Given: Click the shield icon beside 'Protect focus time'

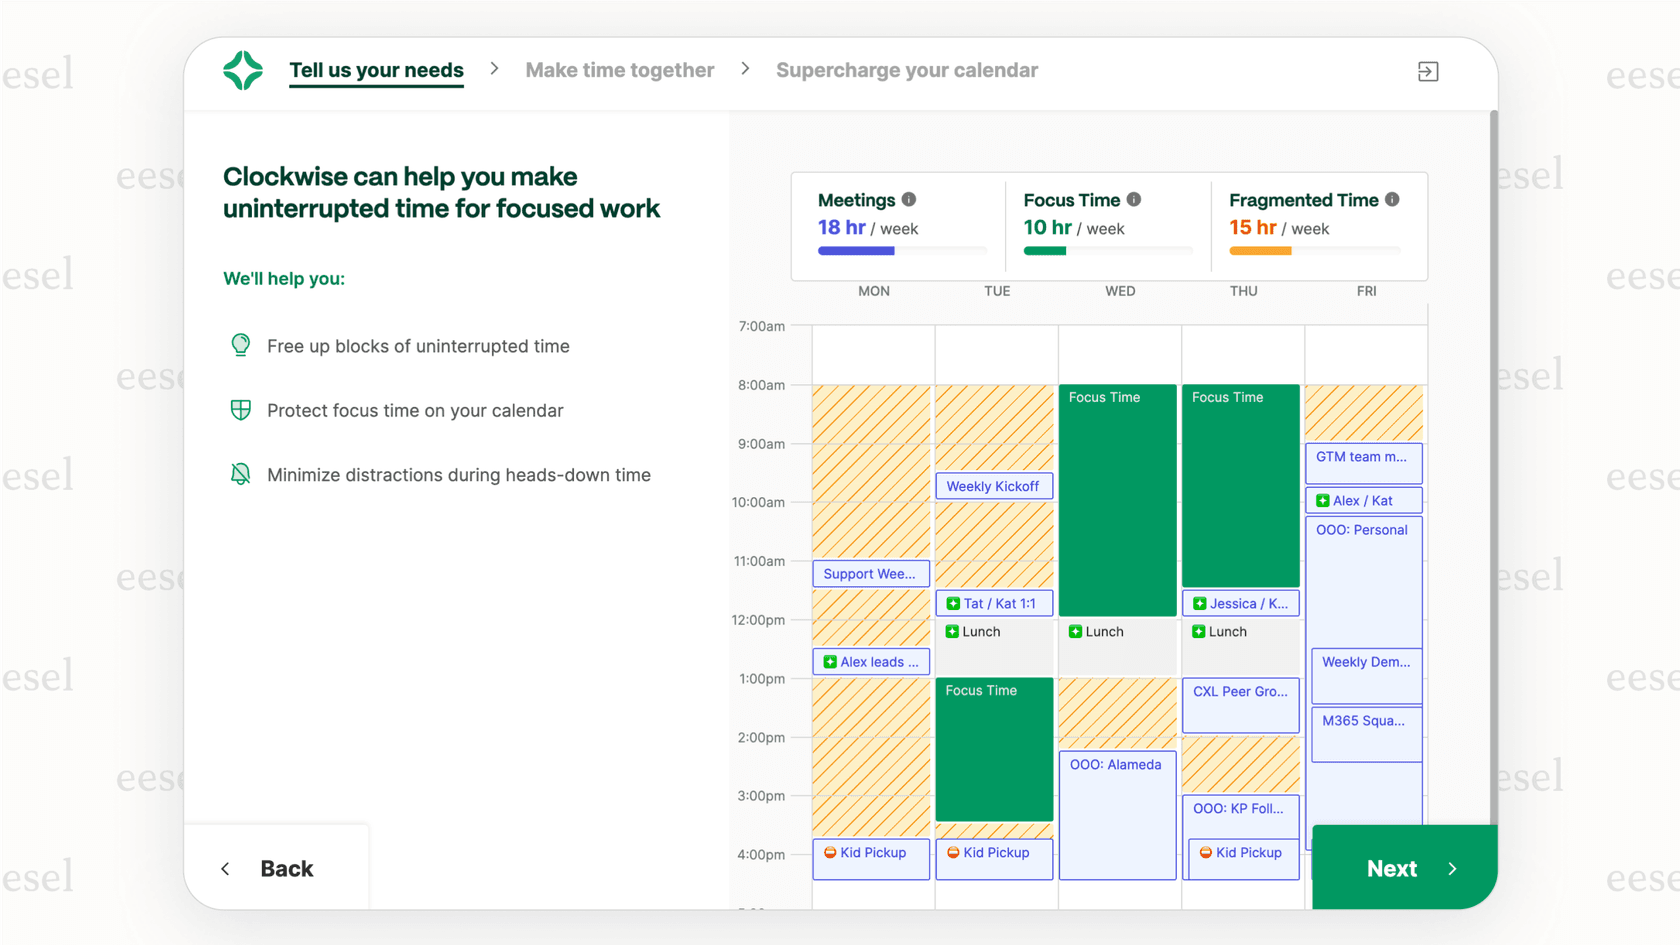Looking at the screenshot, I should [x=240, y=410].
